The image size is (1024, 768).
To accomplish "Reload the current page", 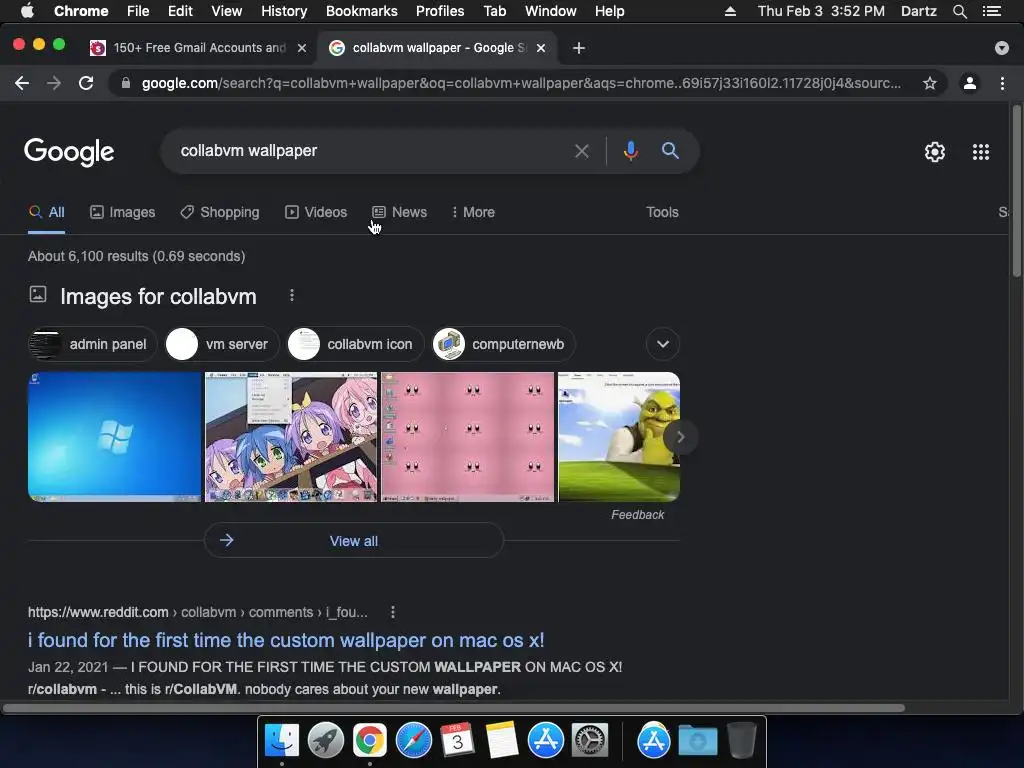I will point(86,83).
